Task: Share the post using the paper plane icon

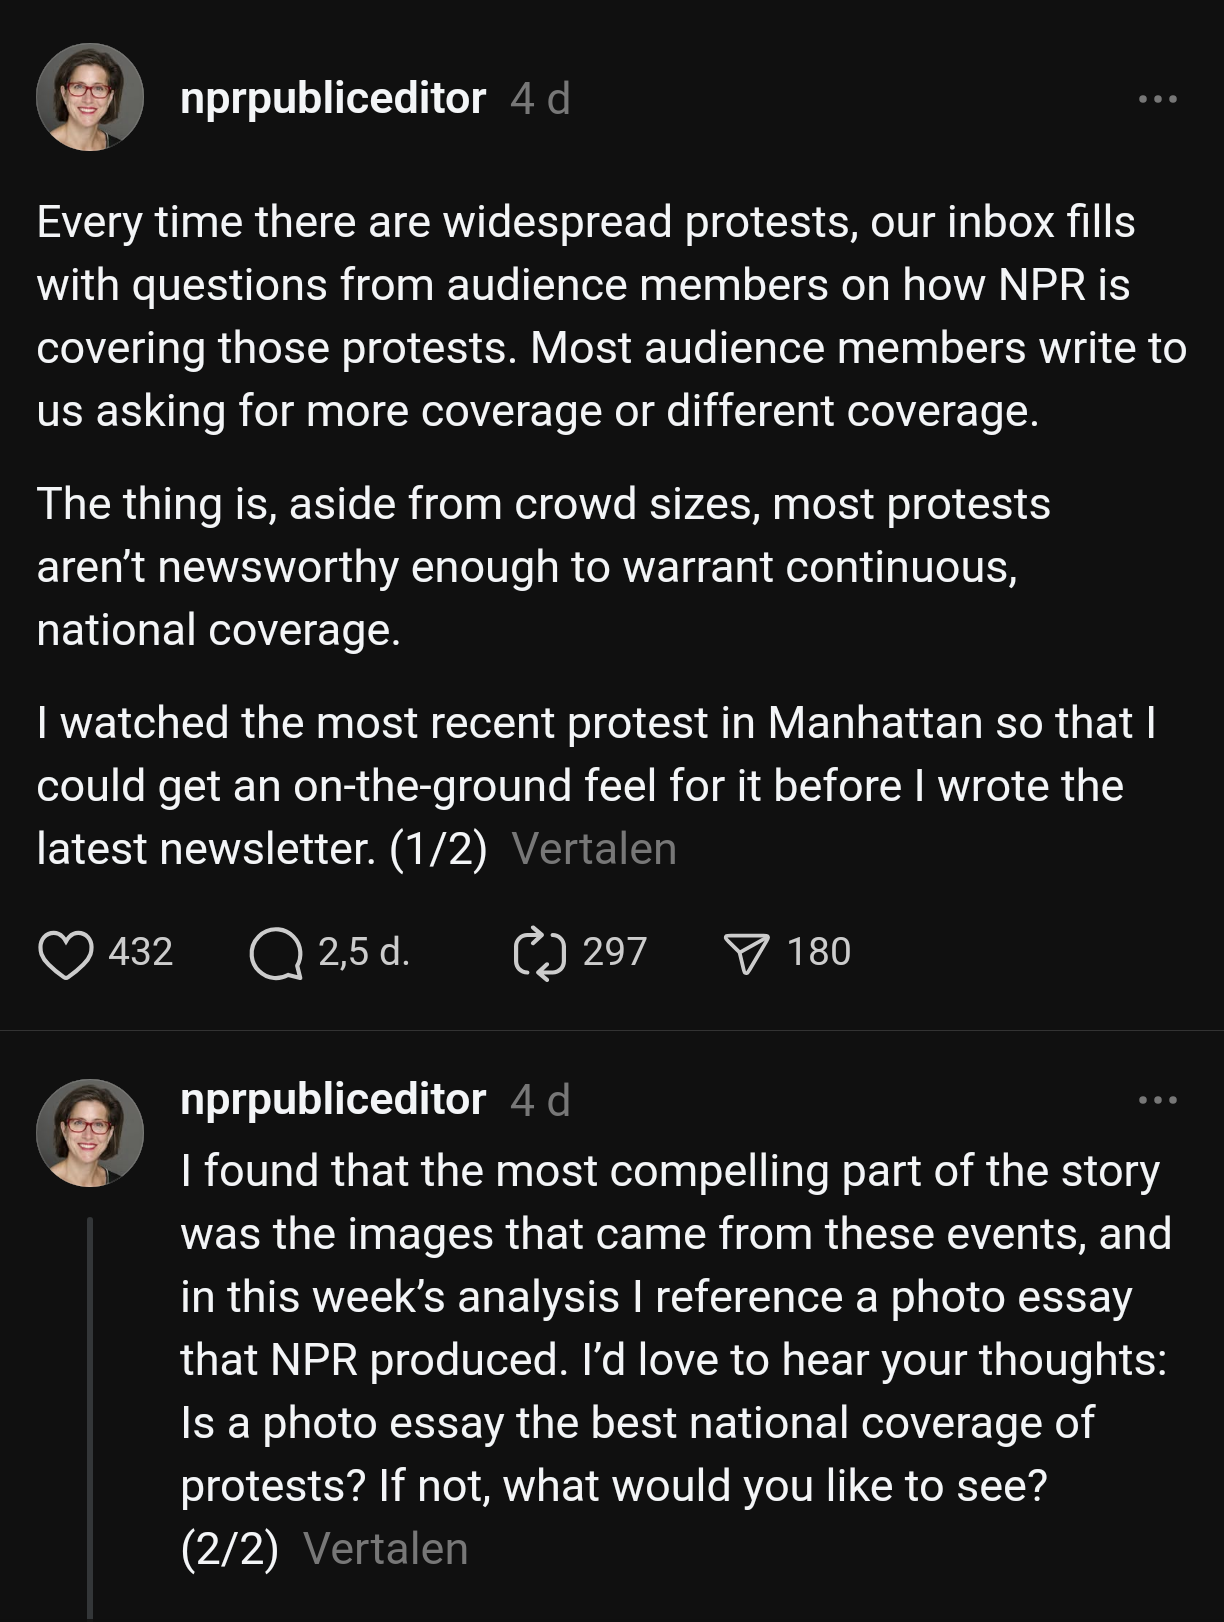Action: [x=746, y=953]
